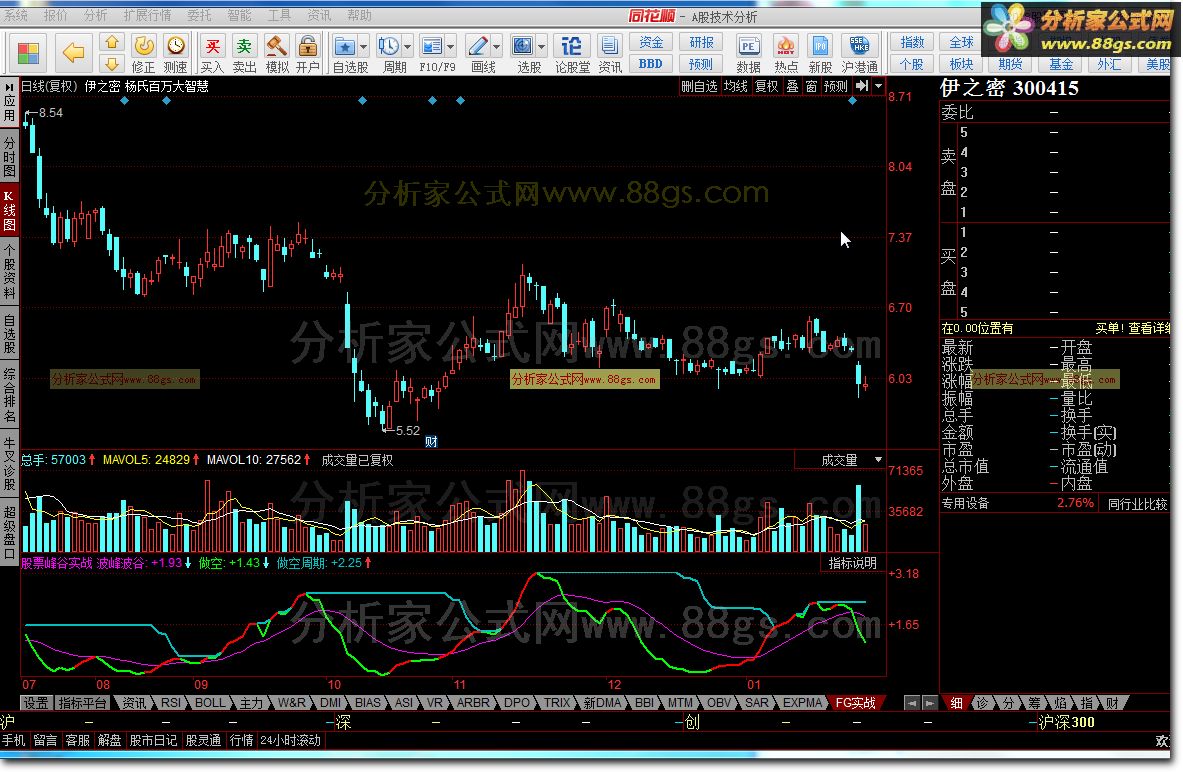
Task: Open the 论股堂 forum icon
Action: [x=572, y=54]
